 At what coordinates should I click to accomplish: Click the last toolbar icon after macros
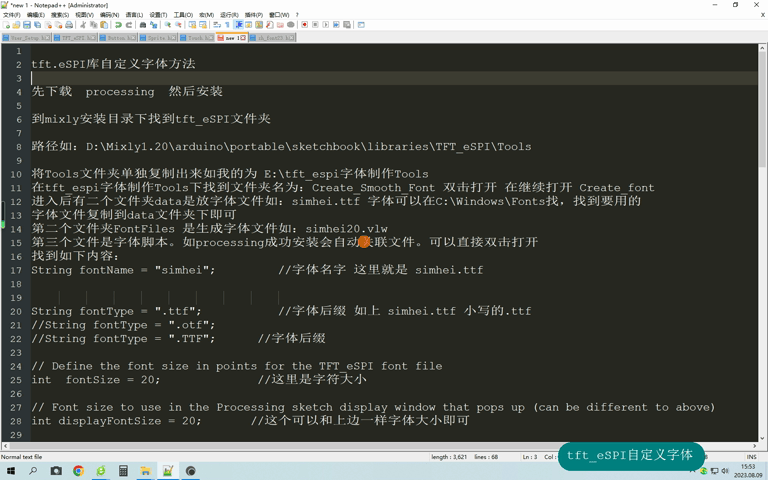(x=361, y=24)
